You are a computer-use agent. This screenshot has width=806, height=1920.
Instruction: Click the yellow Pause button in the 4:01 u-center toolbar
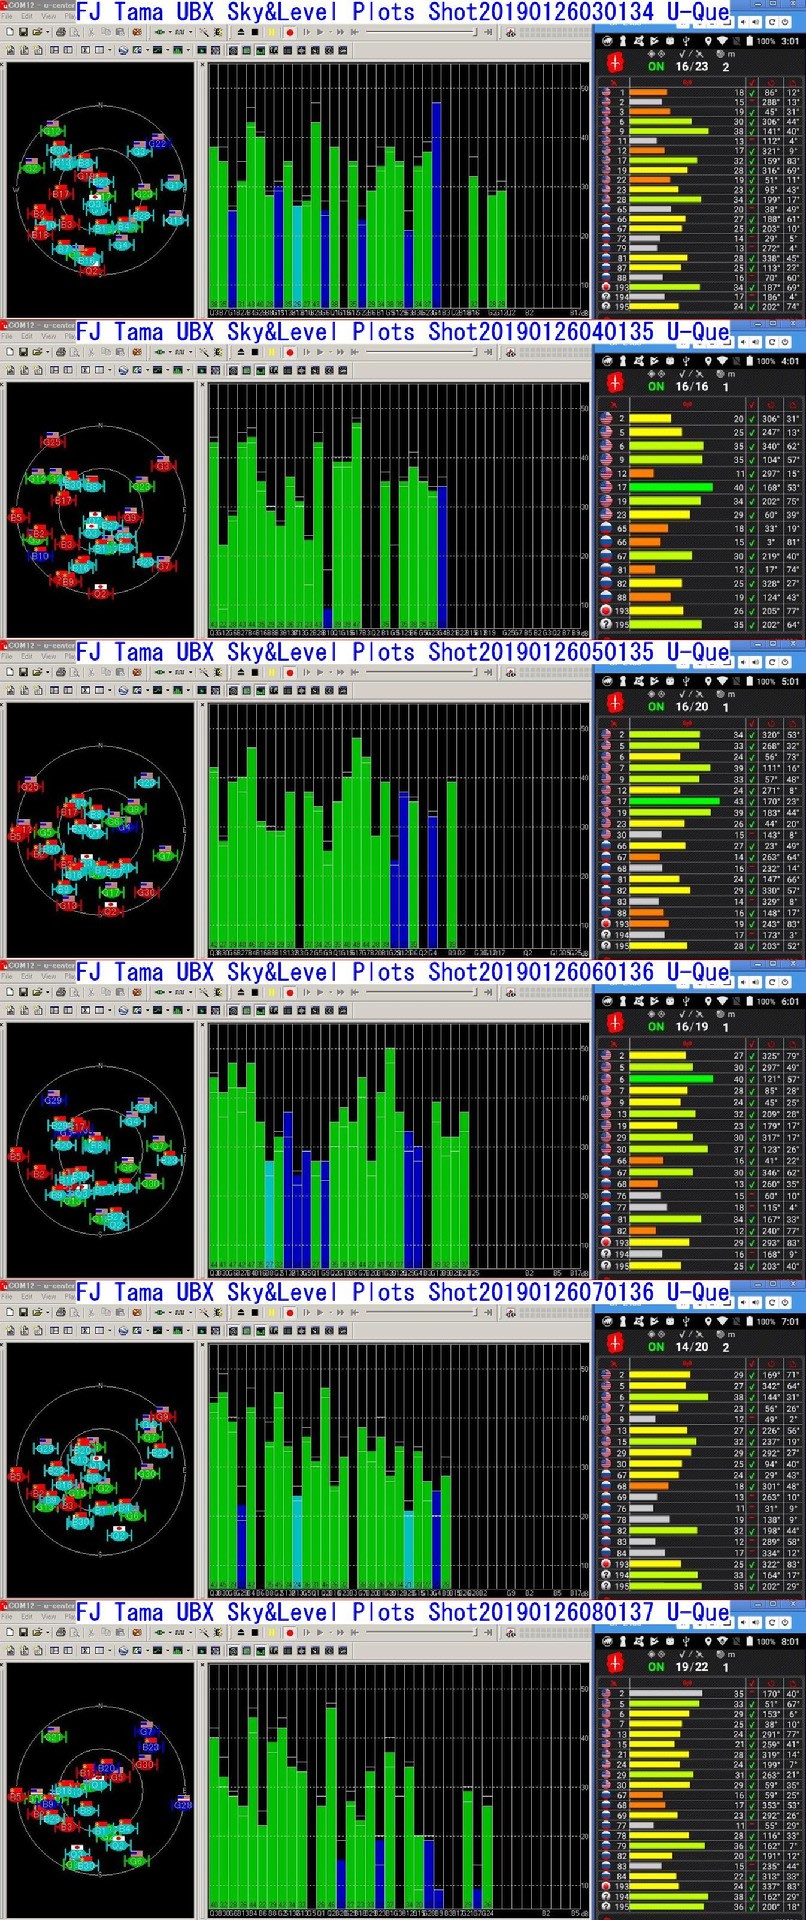[272, 352]
